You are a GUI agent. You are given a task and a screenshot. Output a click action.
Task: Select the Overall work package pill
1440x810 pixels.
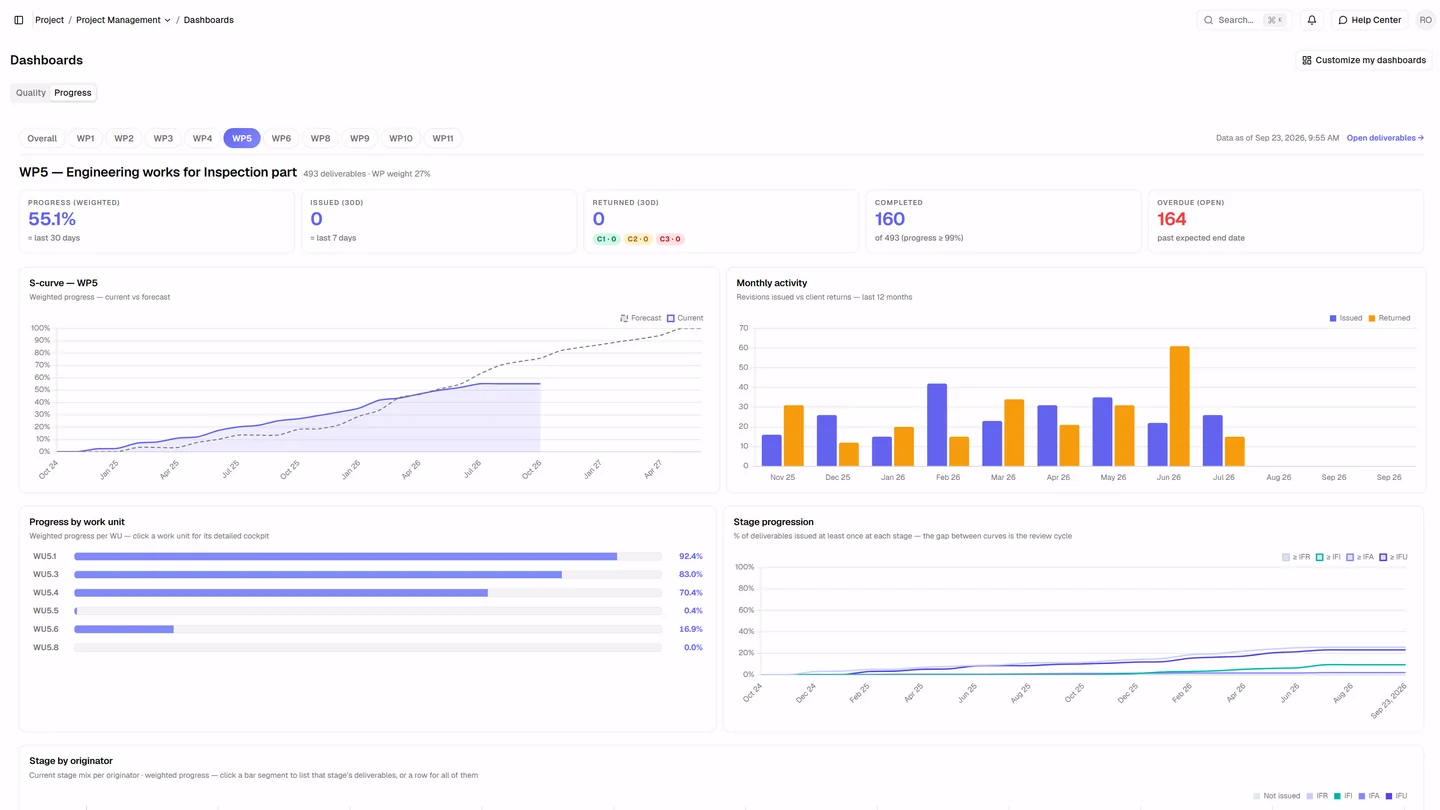(x=42, y=138)
